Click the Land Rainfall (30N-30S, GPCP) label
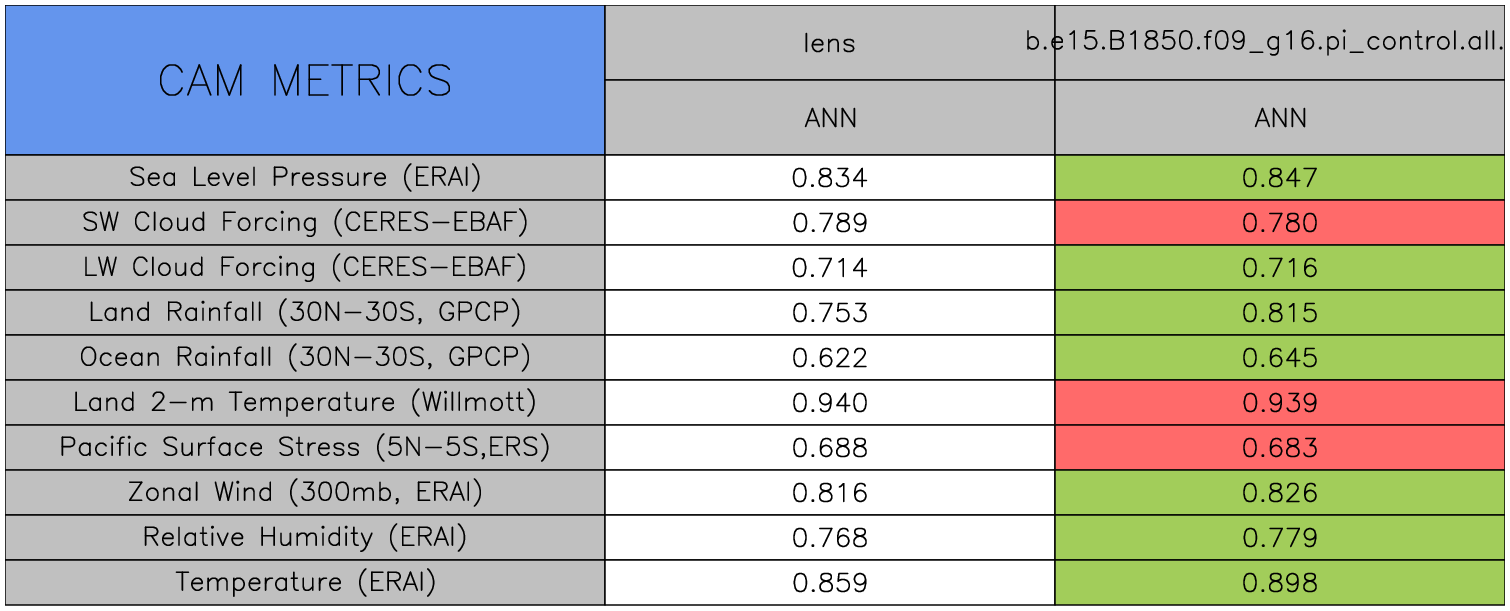 tap(305, 312)
